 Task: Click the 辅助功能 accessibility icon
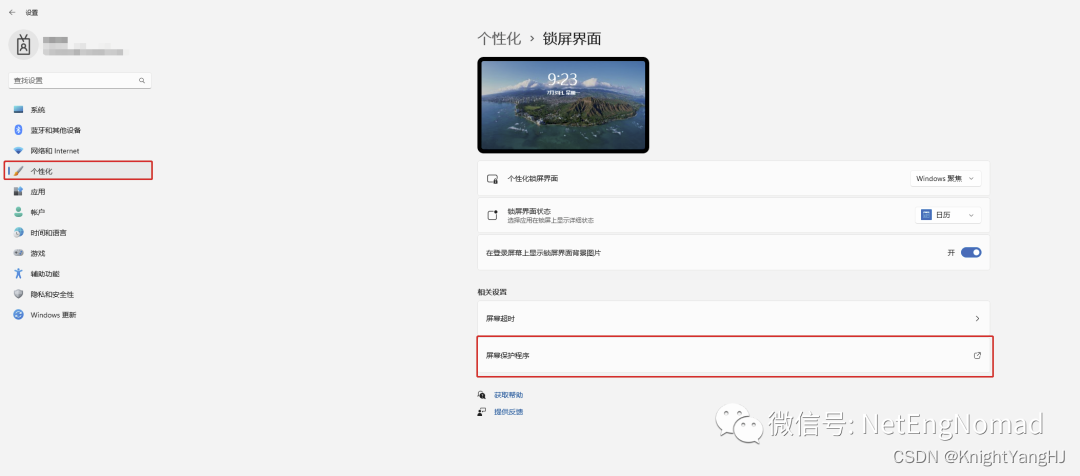19,273
